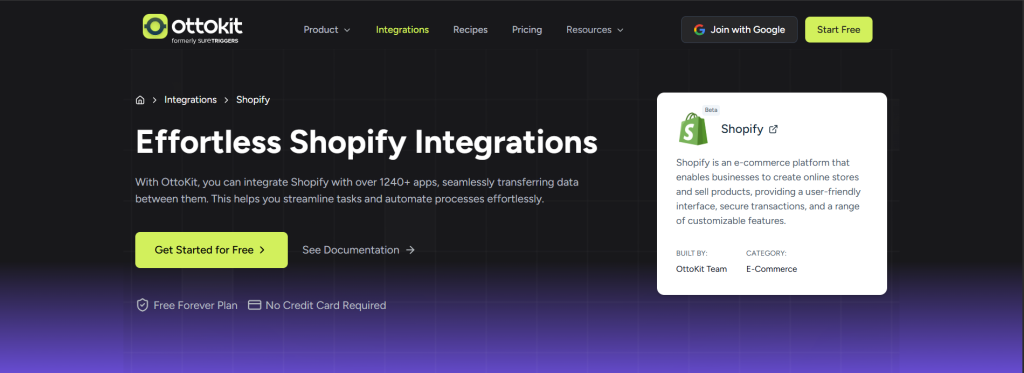Screen dimensions: 1024x373
Task: Click the credit card icon
Action: click(x=255, y=305)
